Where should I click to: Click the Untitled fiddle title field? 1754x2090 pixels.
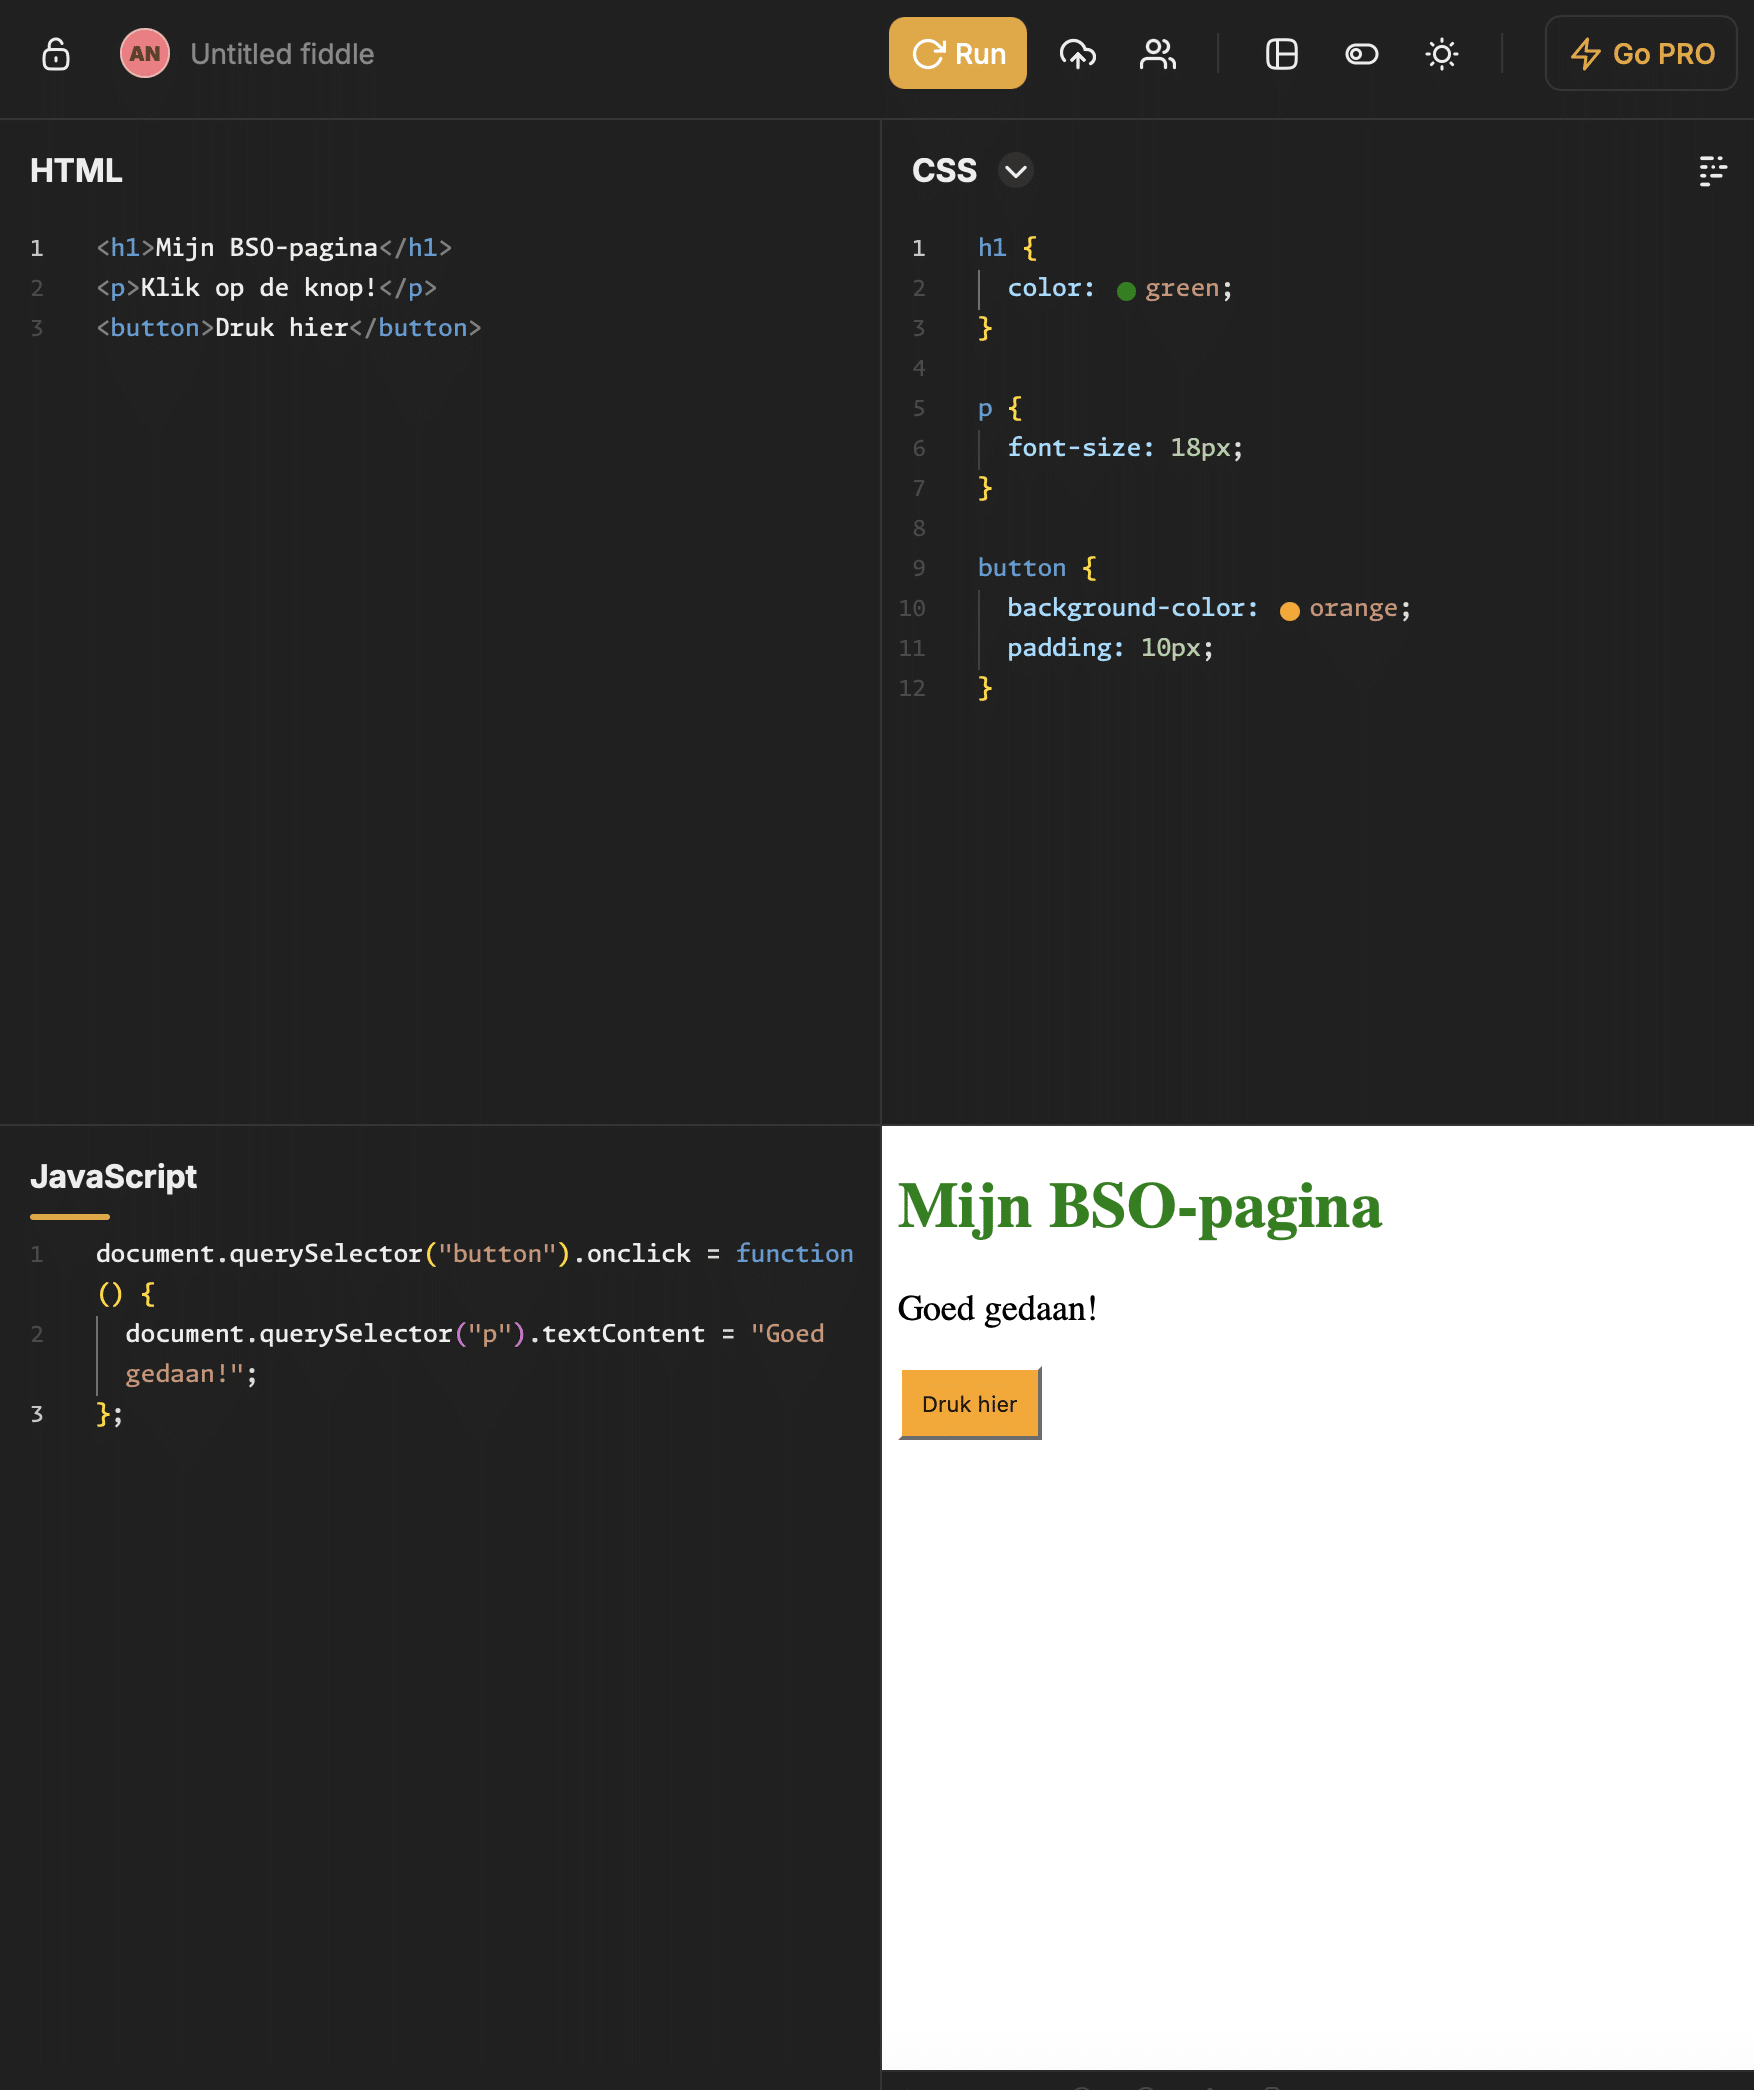coord(282,54)
